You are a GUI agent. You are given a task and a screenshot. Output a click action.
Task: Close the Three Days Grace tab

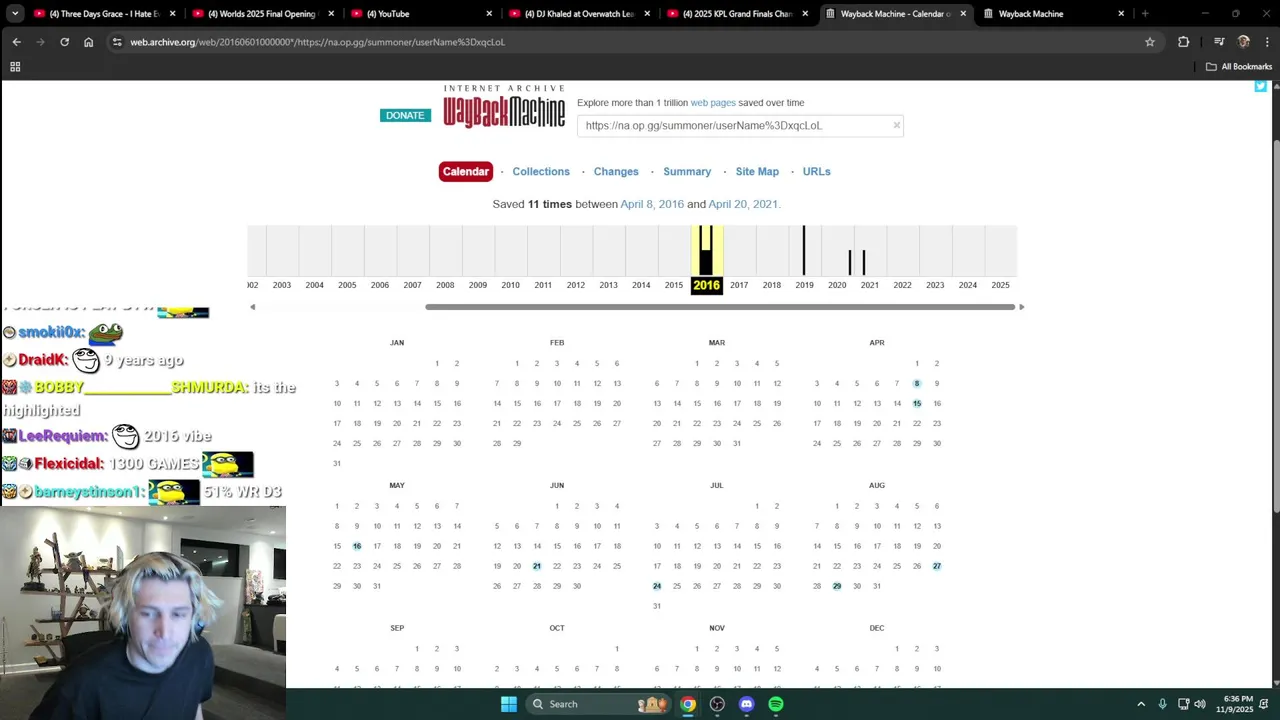(173, 14)
